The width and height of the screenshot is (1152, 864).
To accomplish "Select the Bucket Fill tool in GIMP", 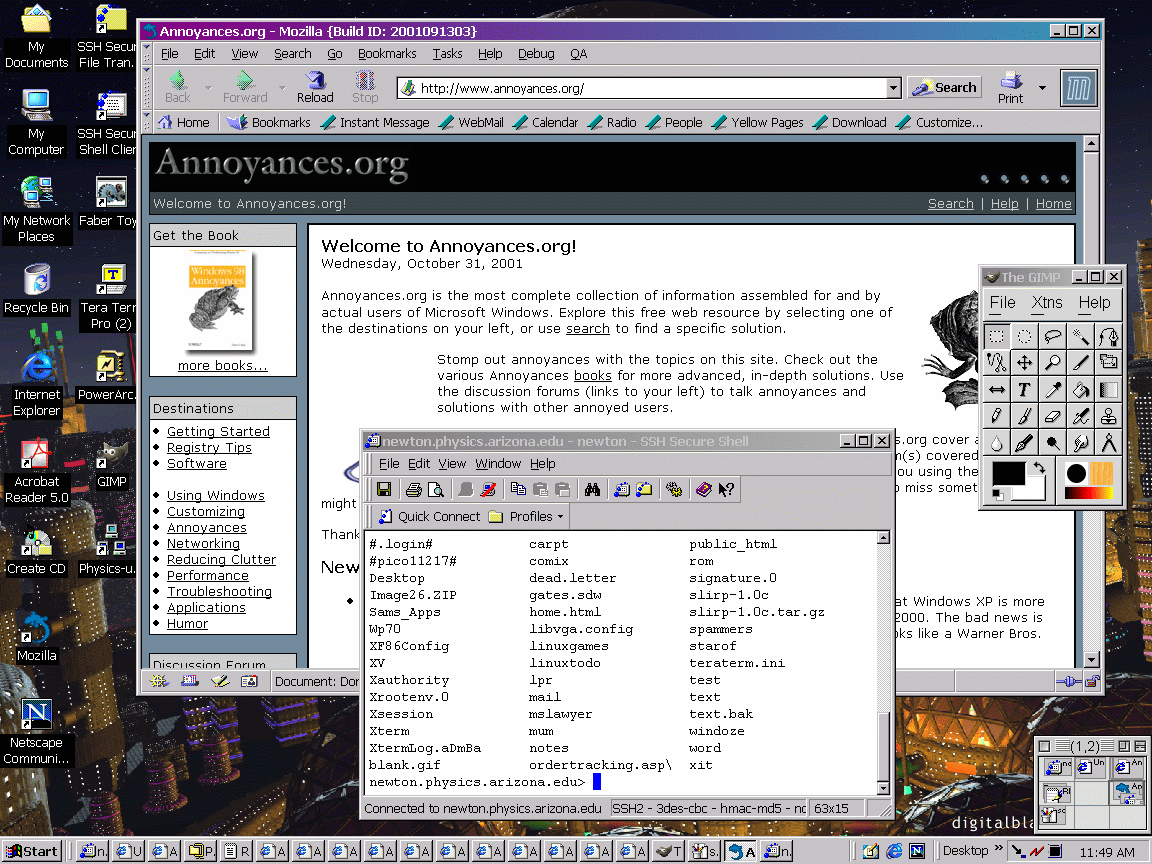I will coord(1080,389).
